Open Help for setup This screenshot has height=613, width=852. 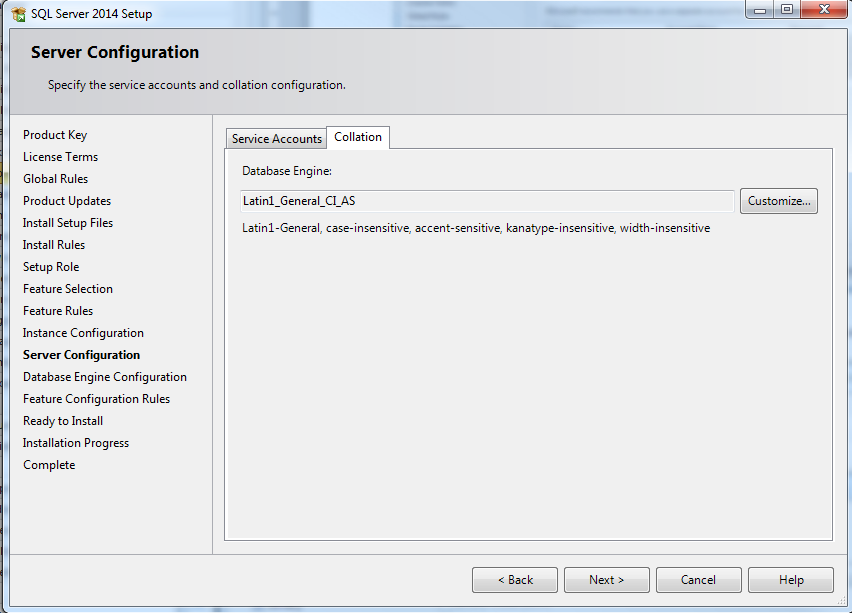pos(790,580)
